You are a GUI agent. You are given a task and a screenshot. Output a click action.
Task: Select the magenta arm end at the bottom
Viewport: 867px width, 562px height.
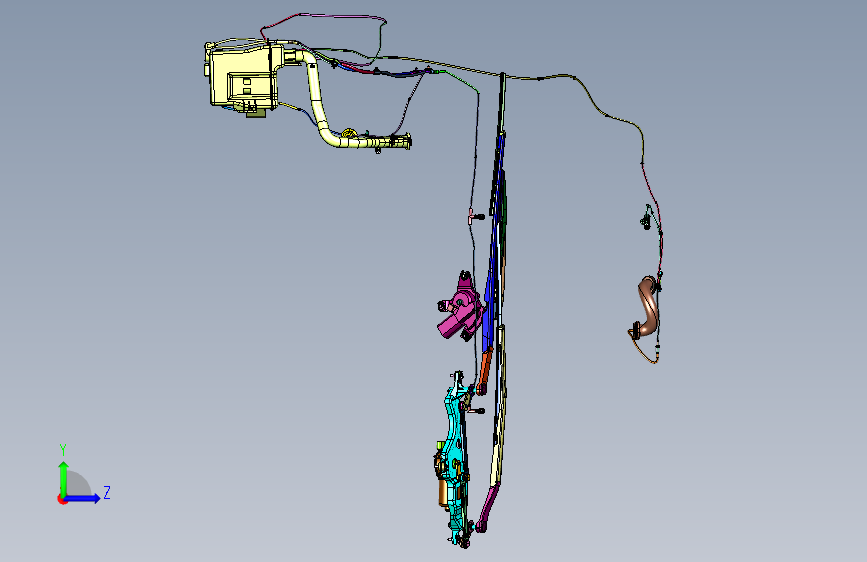coord(488,507)
